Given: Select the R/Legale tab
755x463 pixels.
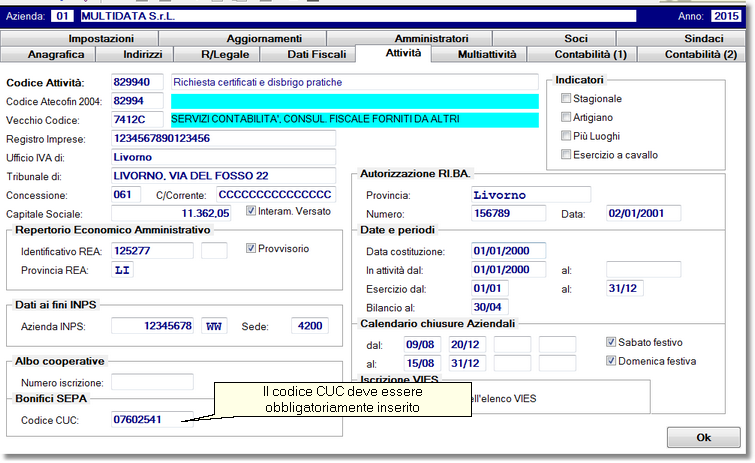Looking at the screenshot, I should (217, 54).
